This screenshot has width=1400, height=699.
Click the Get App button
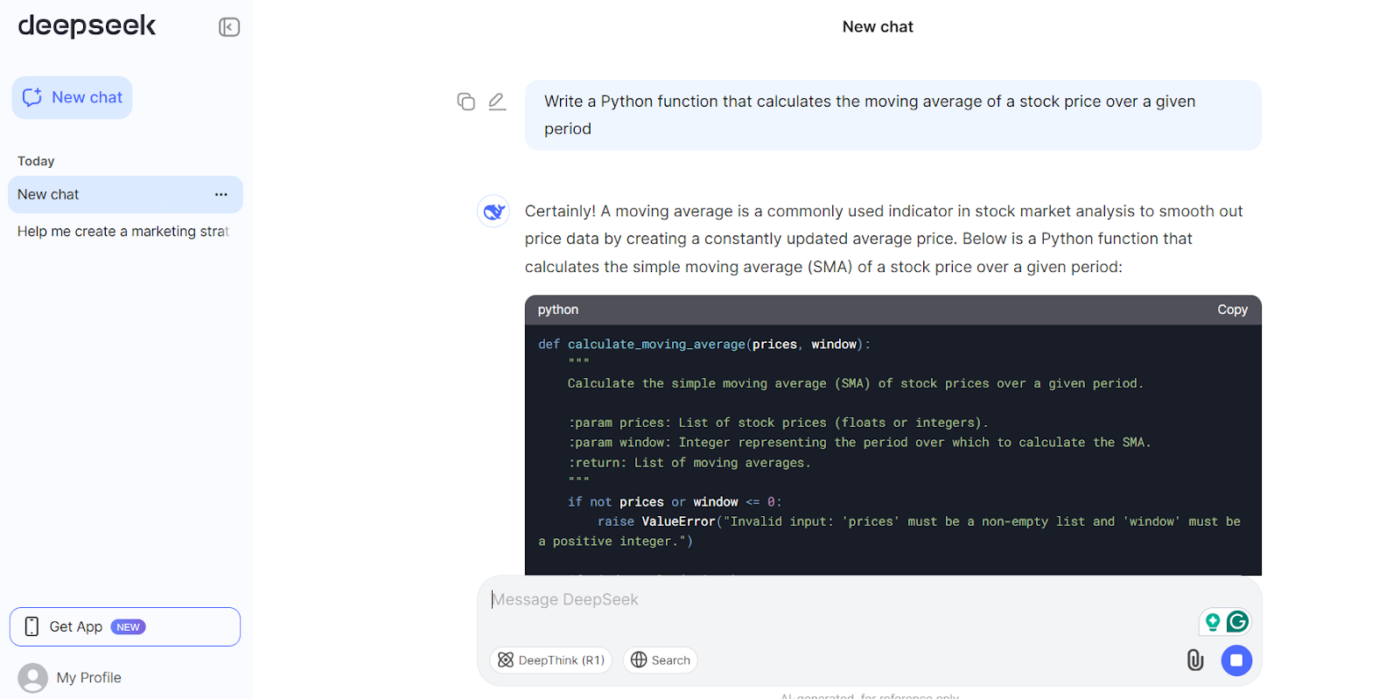pyautogui.click(x=125, y=627)
